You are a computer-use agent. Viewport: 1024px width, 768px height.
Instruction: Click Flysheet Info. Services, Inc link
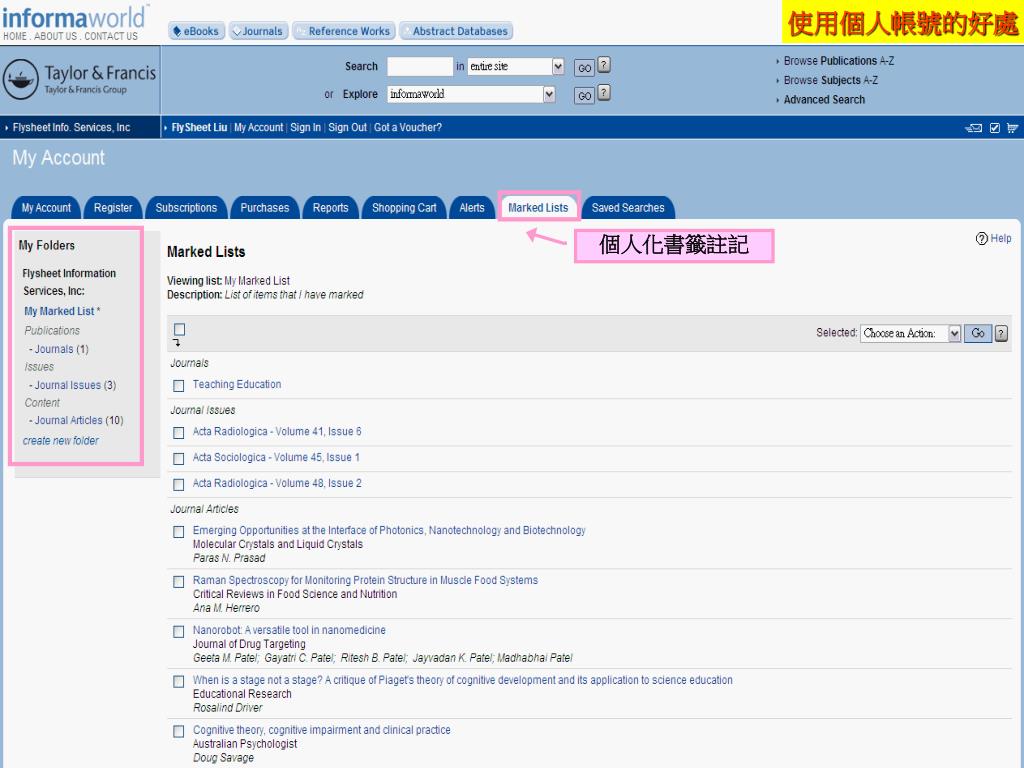click(71, 127)
